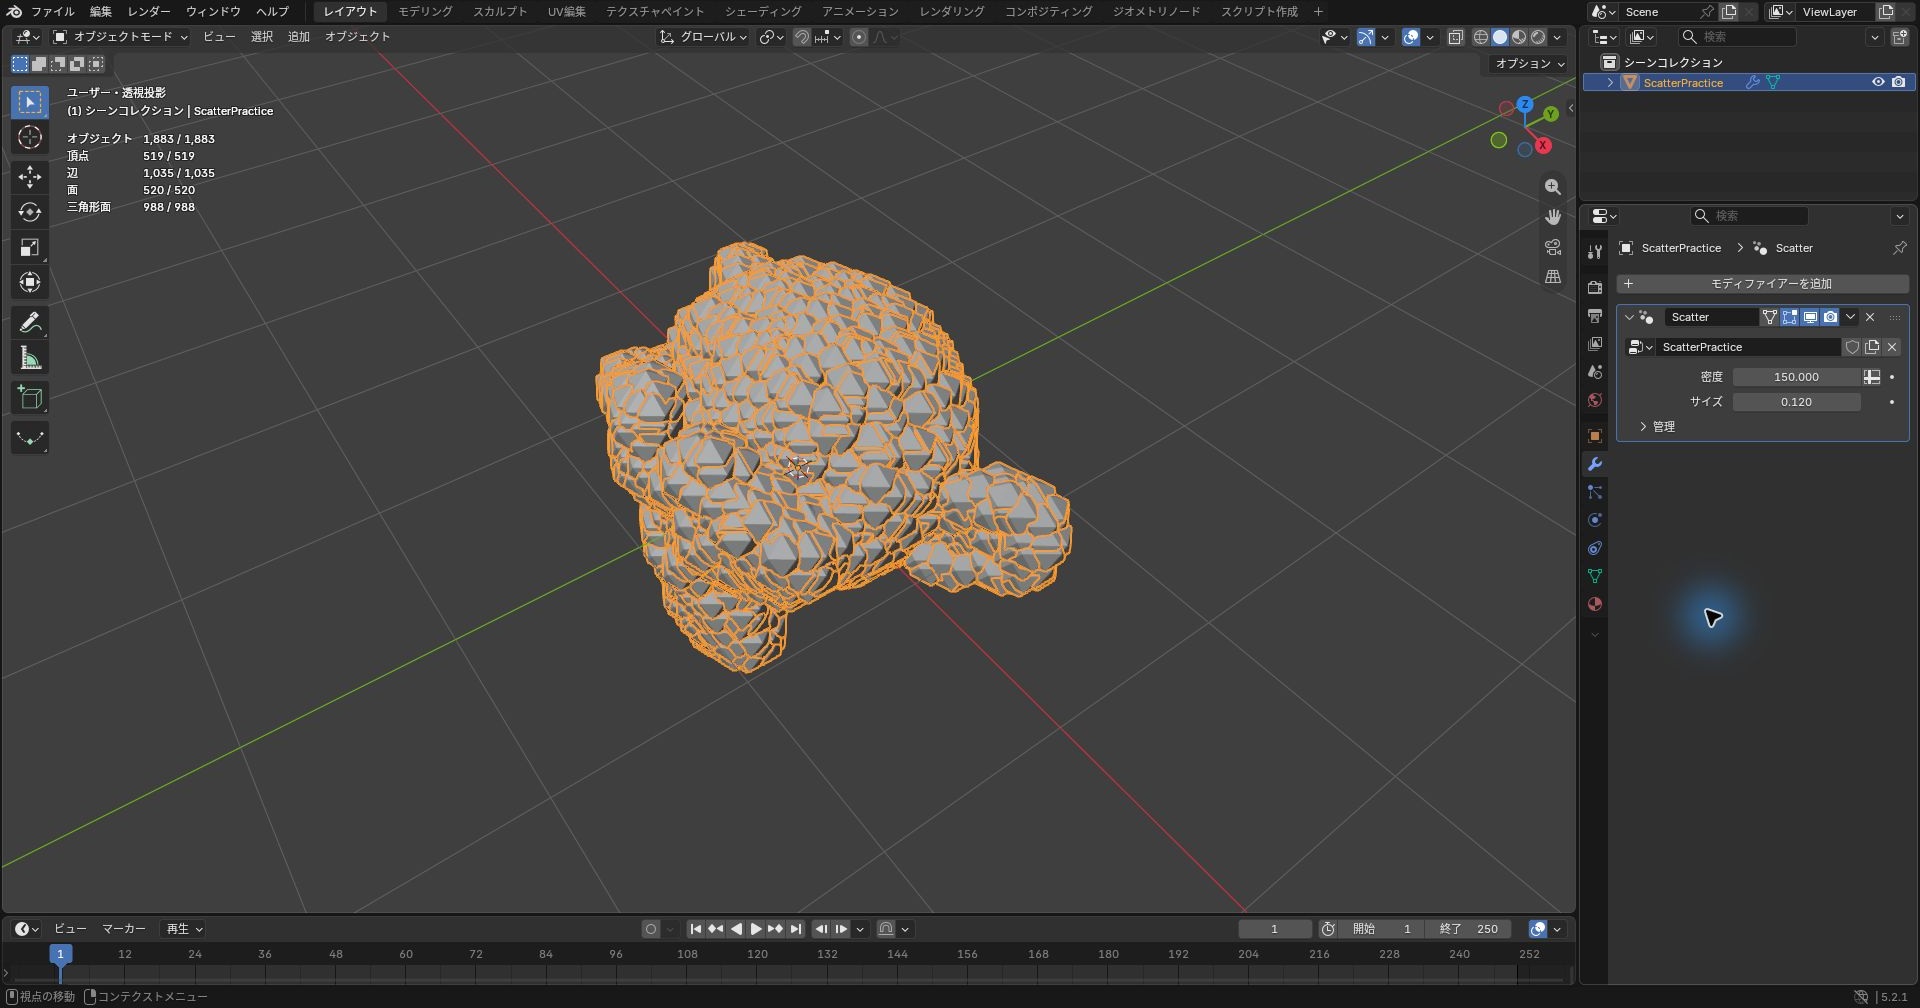Open the Physics properties tab

[x=1595, y=520]
